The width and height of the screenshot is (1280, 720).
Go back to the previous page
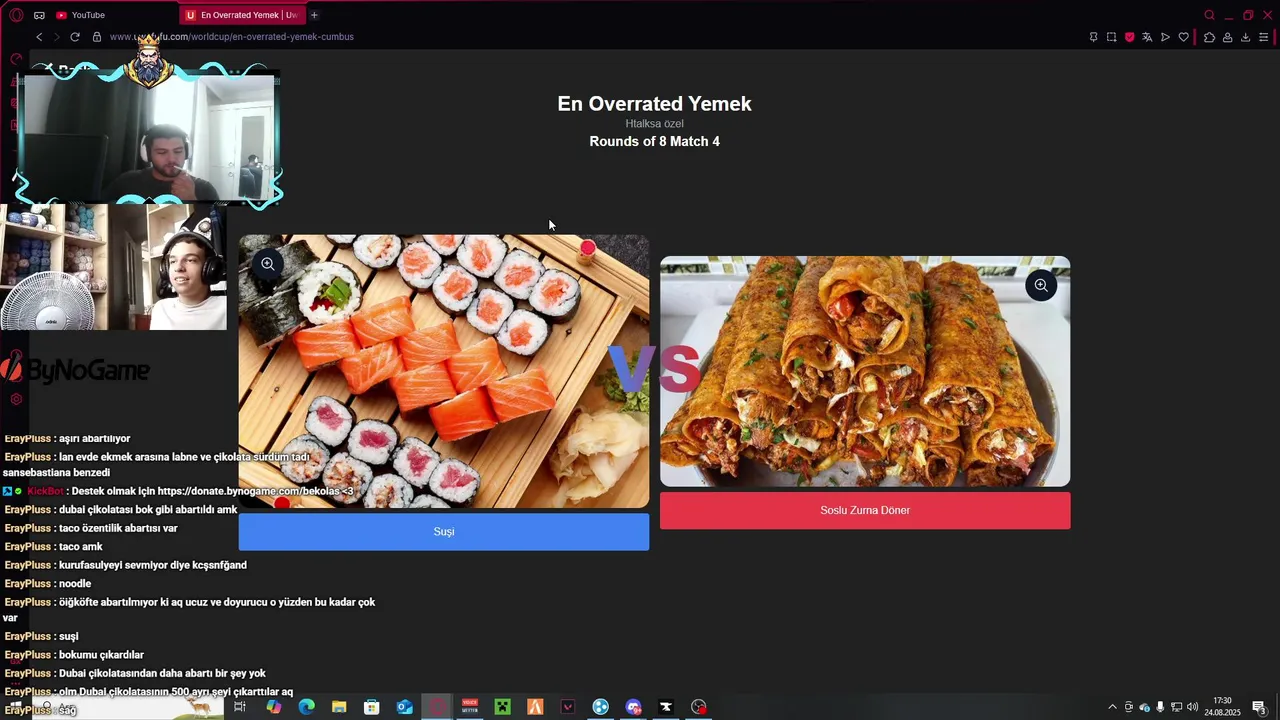[x=39, y=37]
